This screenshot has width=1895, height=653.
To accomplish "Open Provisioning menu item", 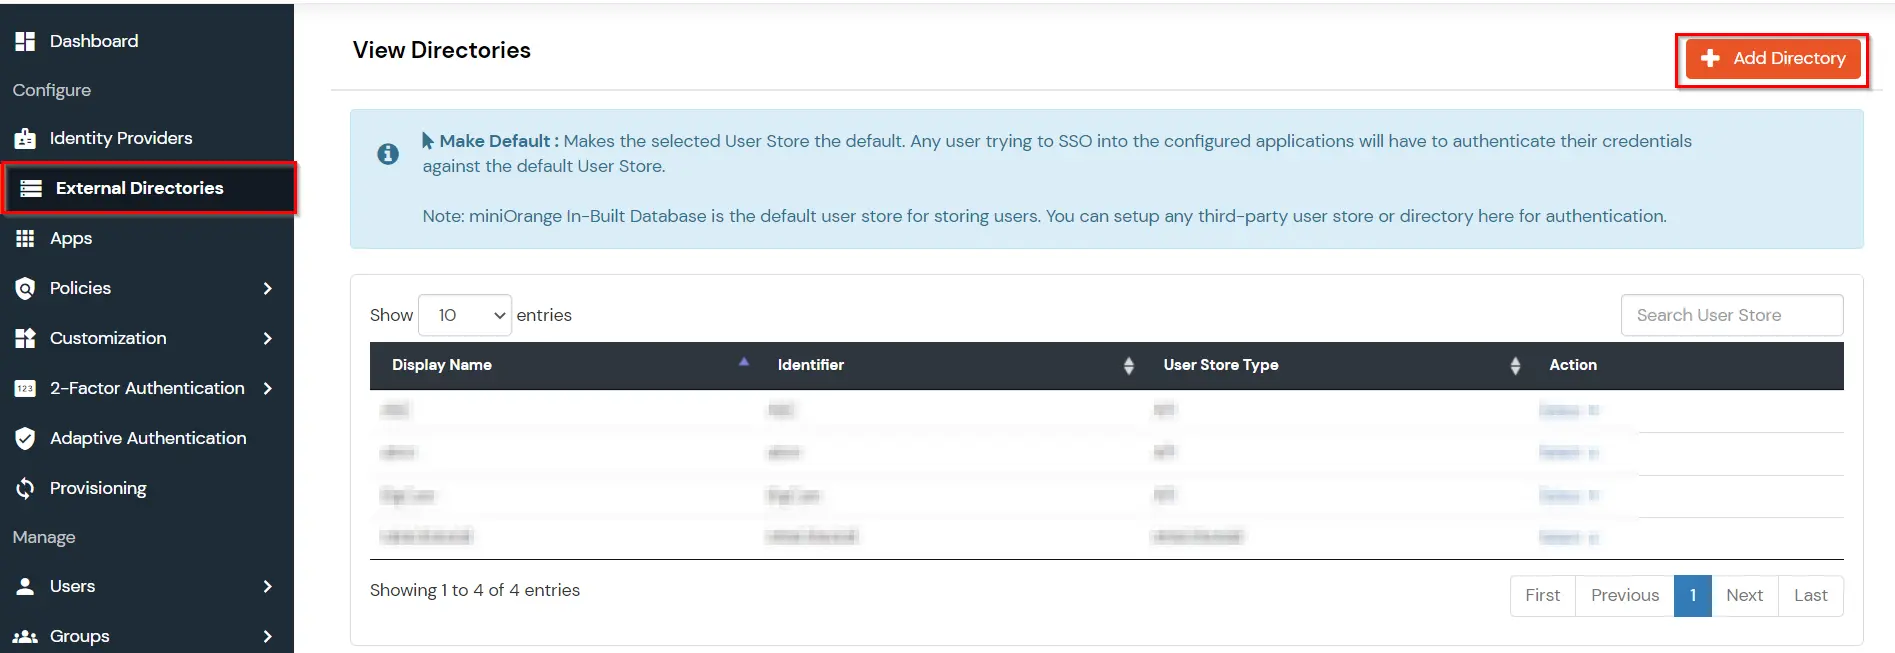I will pos(98,488).
